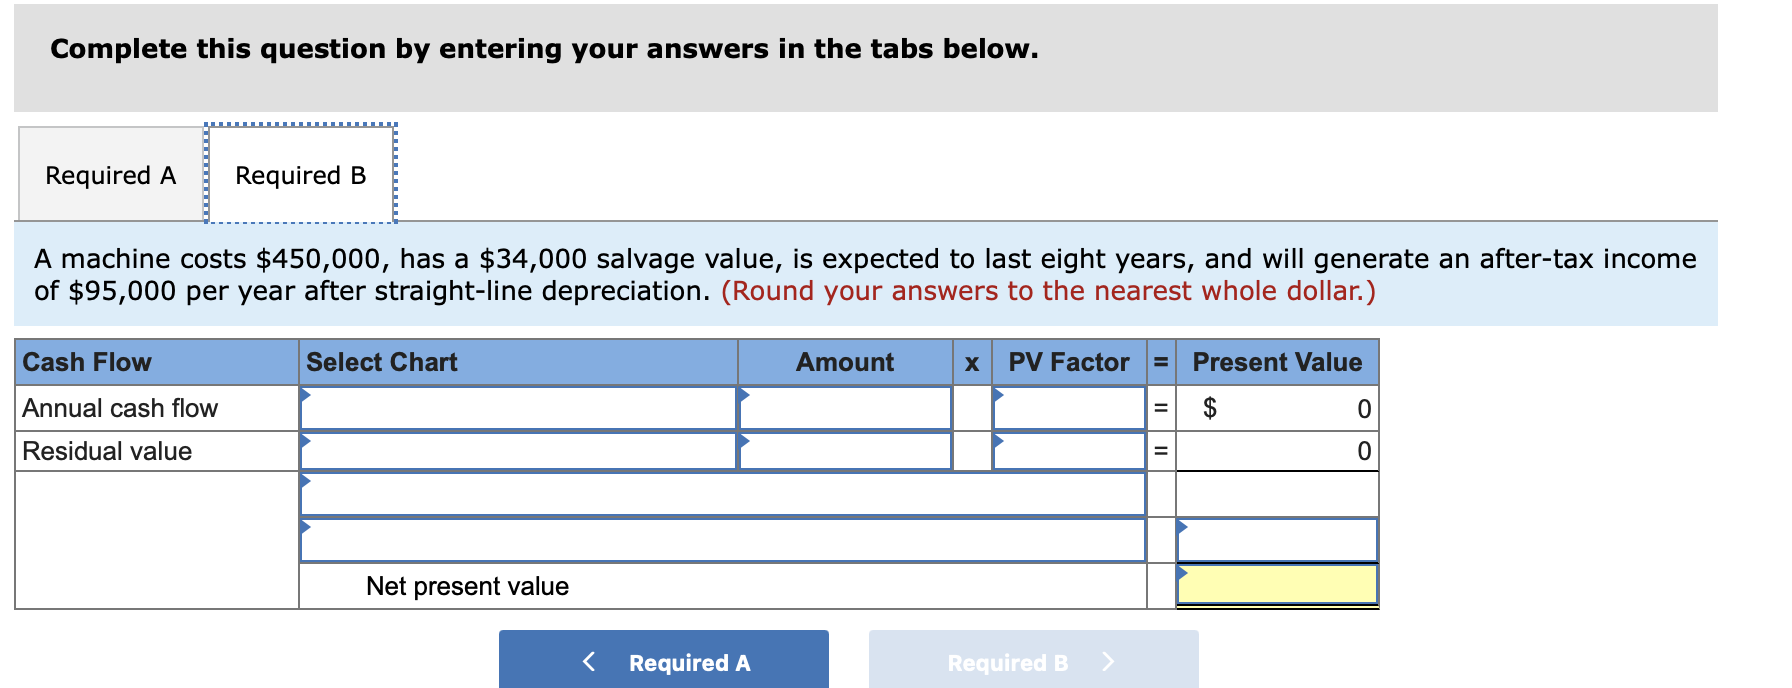Click the Required A navigation button
Viewport: 1792px width, 688px height.
click(x=663, y=660)
